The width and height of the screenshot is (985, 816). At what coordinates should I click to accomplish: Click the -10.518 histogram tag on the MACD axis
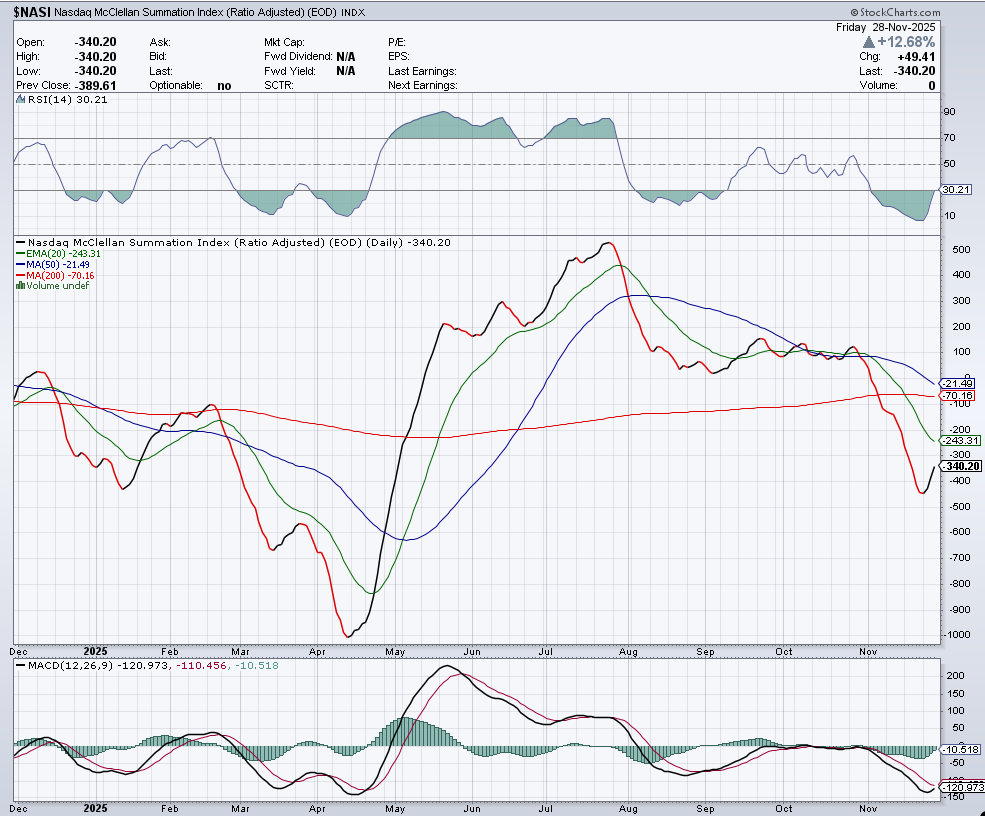963,749
